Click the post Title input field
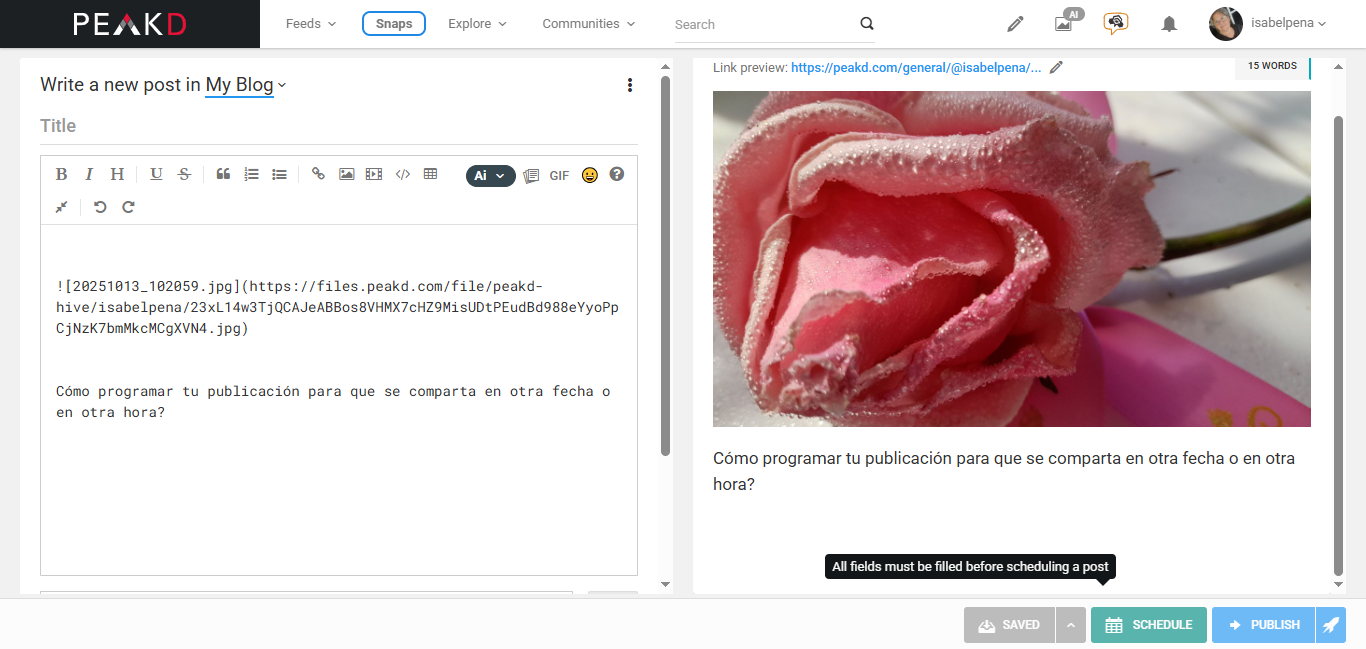This screenshot has width=1366, height=649. tap(338, 126)
